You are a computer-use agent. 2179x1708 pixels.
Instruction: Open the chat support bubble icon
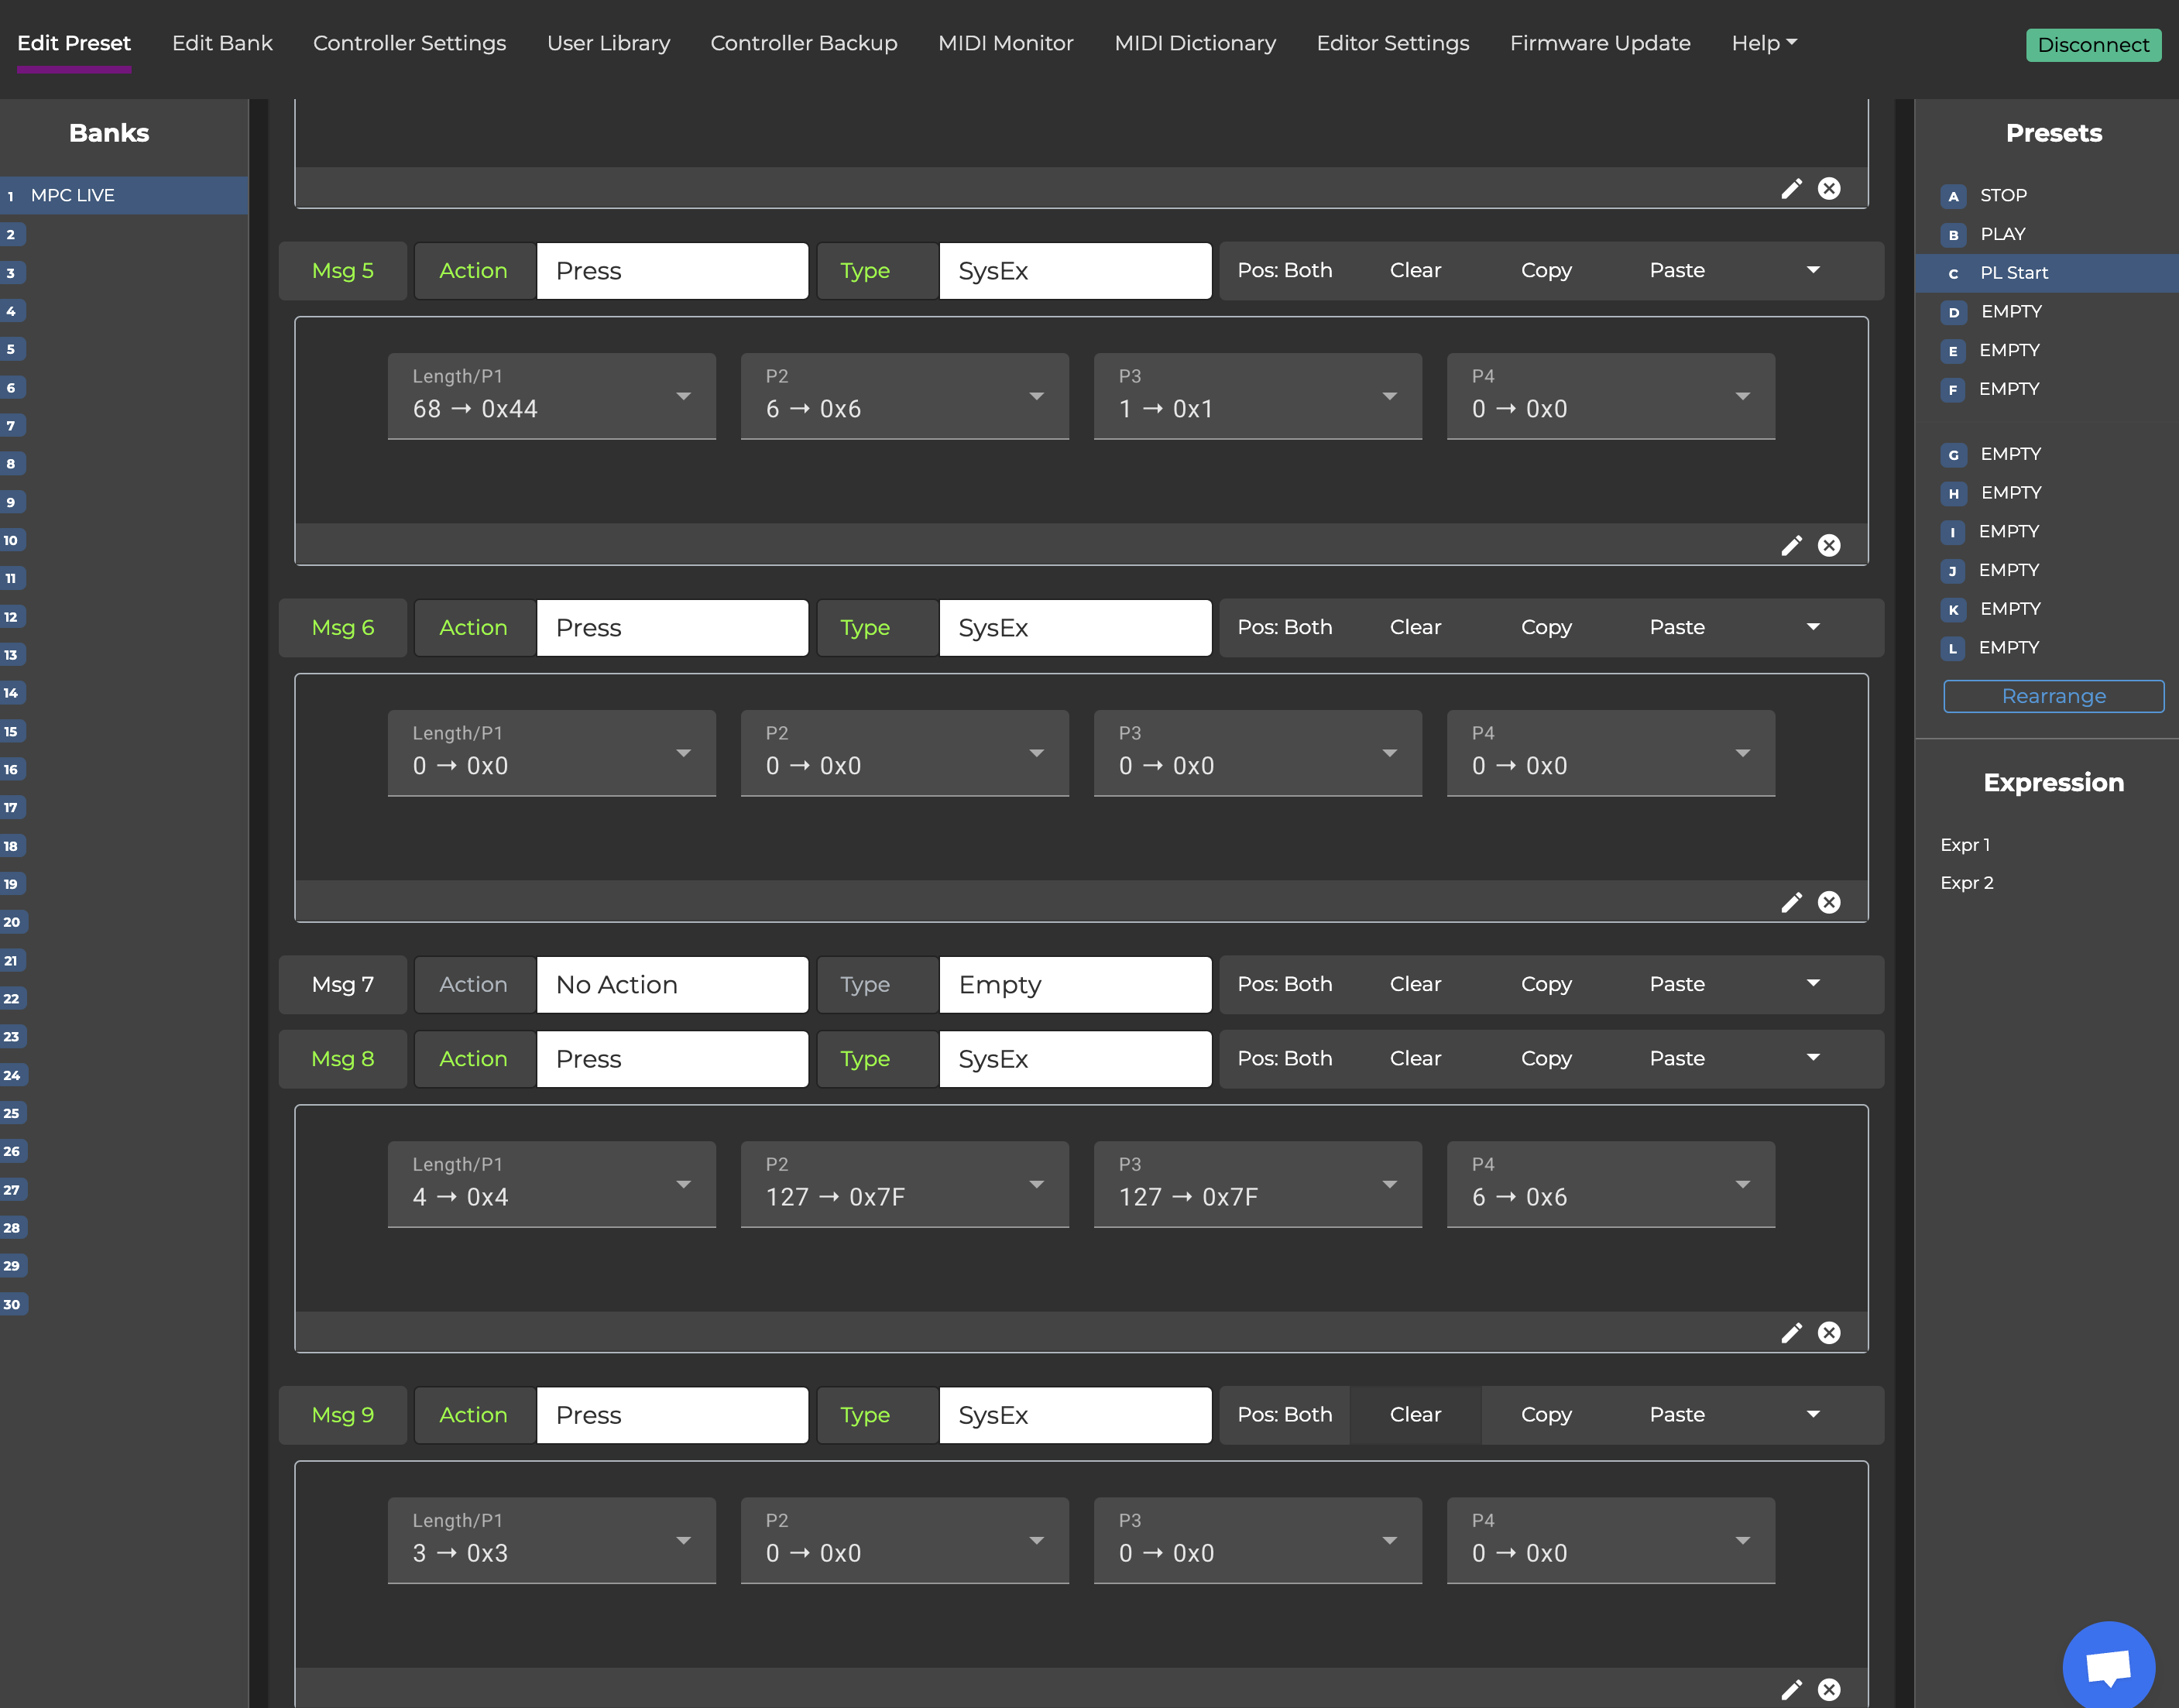coord(2108,1666)
